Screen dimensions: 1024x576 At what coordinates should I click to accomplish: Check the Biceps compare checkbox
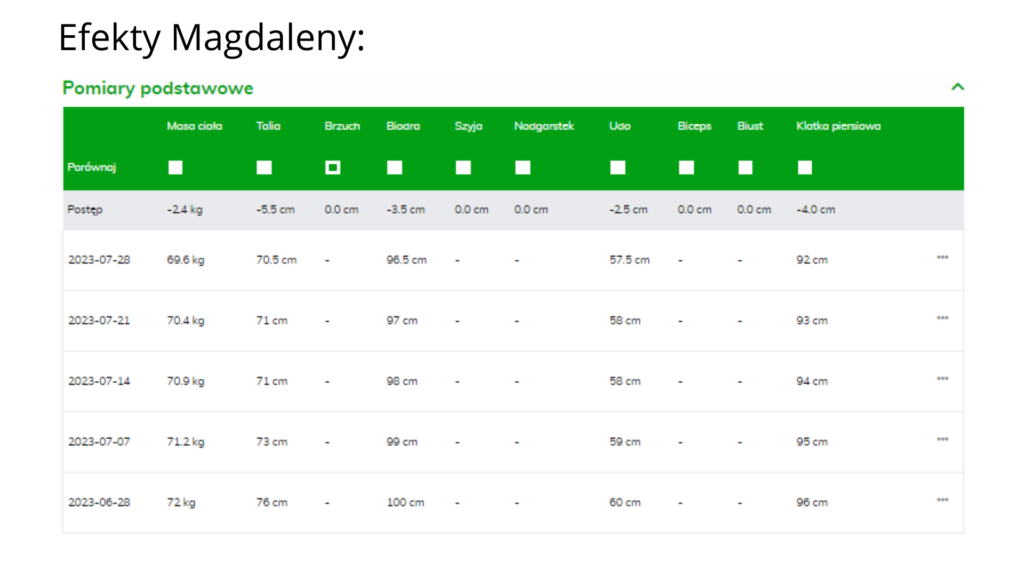(686, 168)
